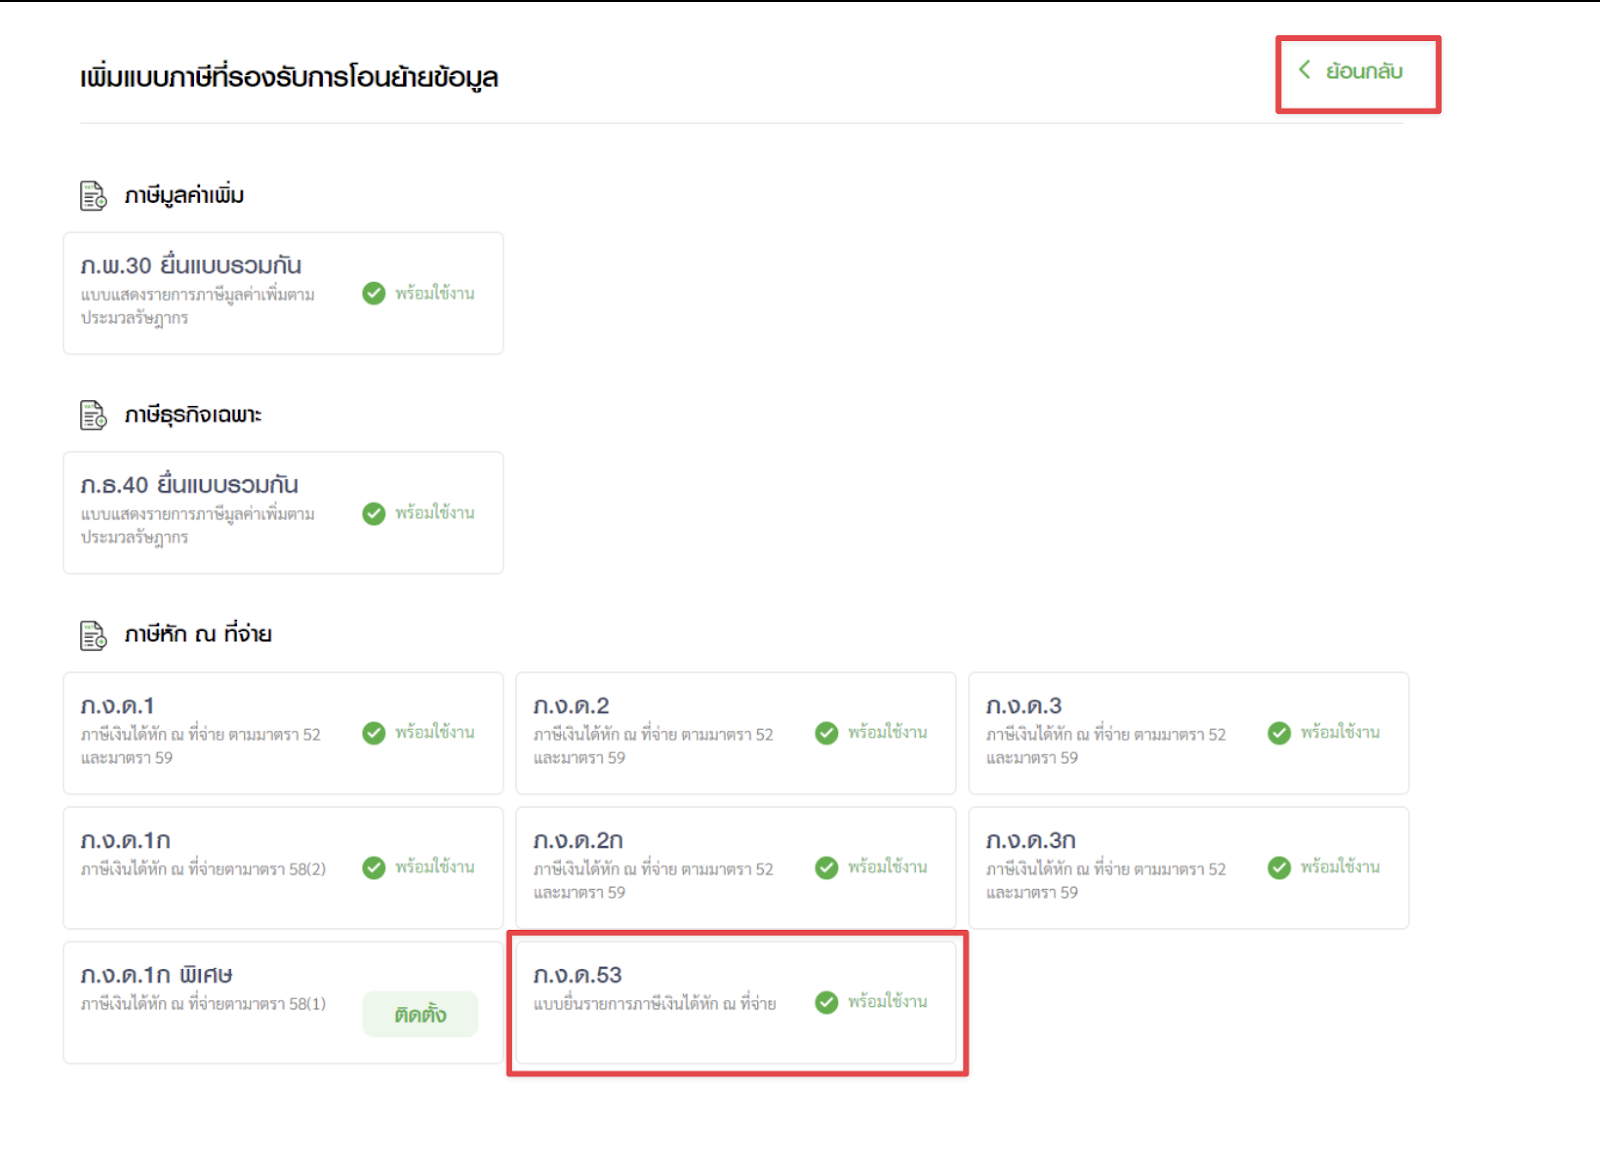Click green check icon on ภ.ง.ด.1 card
Viewport: 1600px width, 1169px height.
coord(374,733)
